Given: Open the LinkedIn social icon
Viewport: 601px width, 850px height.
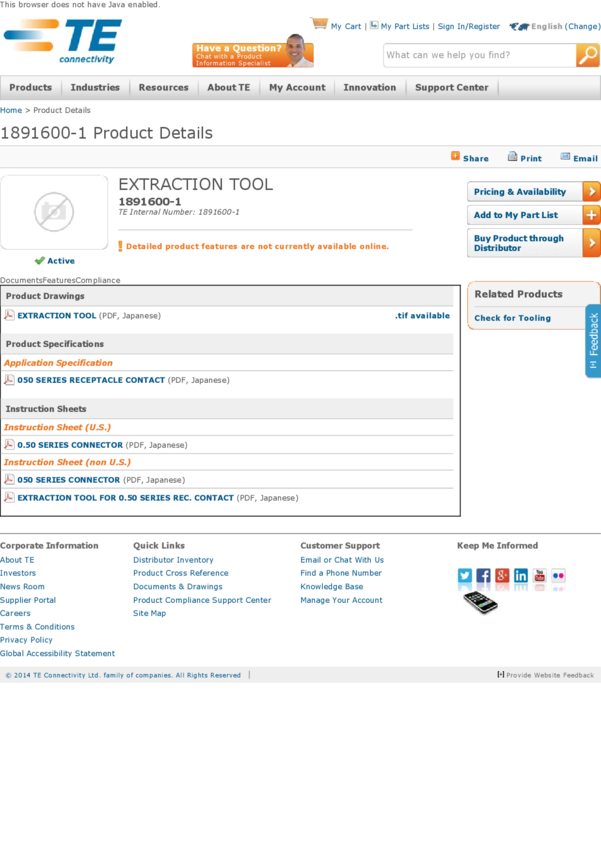Looking at the screenshot, I should point(521,575).
